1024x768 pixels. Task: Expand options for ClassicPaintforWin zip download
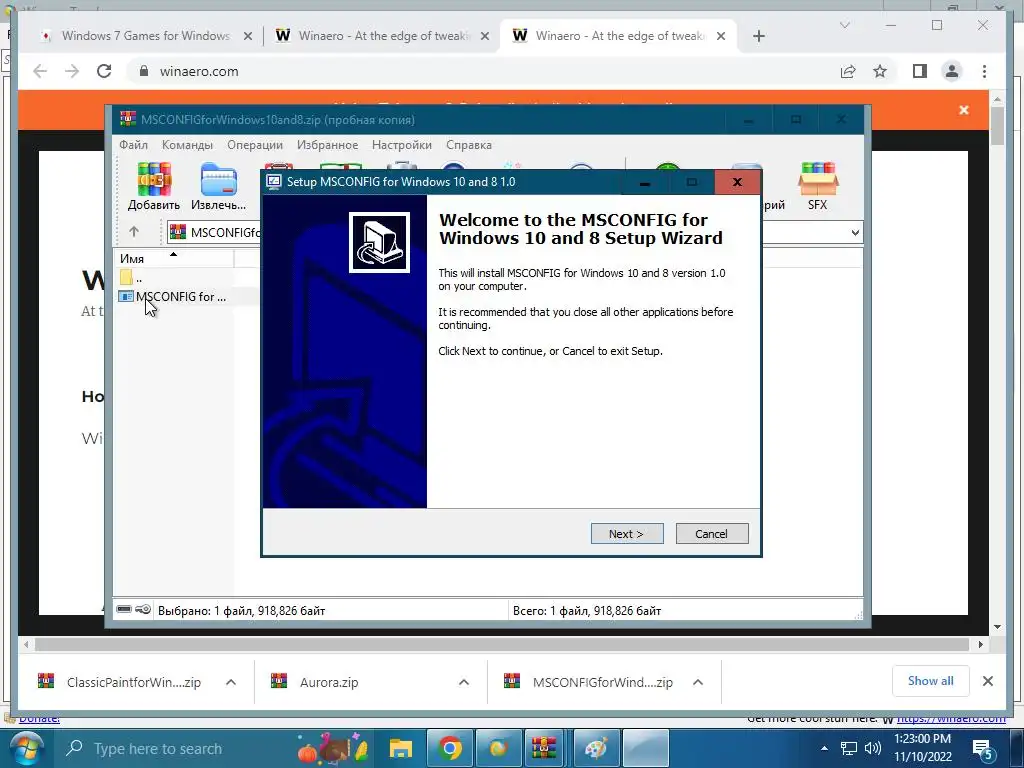click(x=231, y=682)
